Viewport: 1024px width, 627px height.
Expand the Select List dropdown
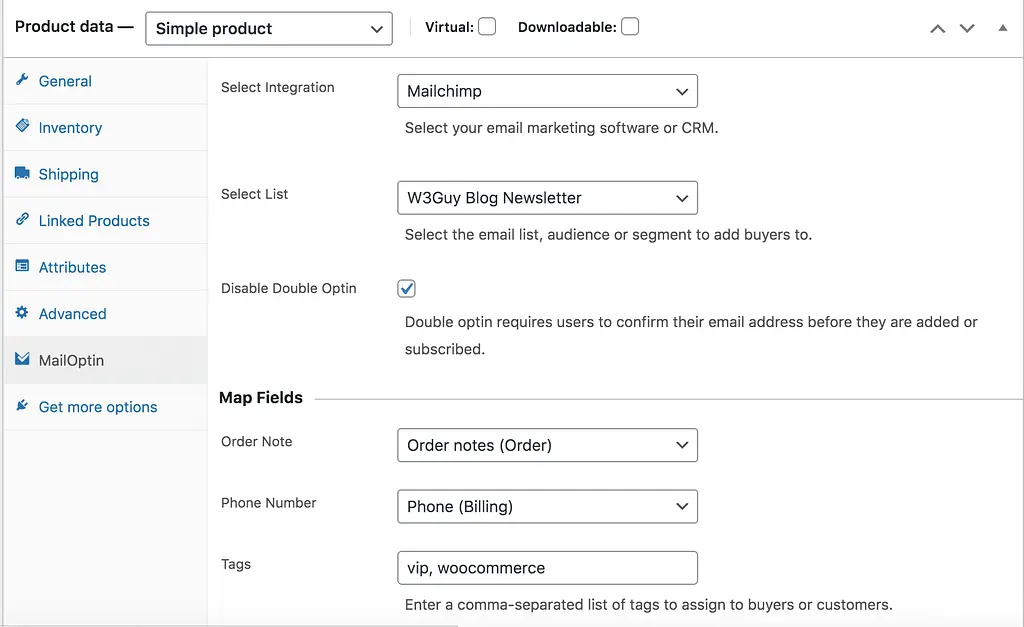tap(547, 198)
